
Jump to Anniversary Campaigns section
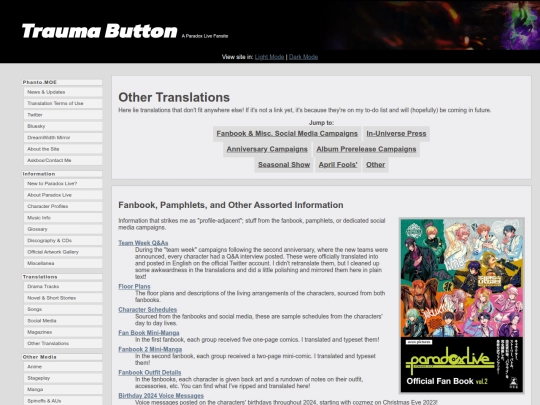coord(267,149)
